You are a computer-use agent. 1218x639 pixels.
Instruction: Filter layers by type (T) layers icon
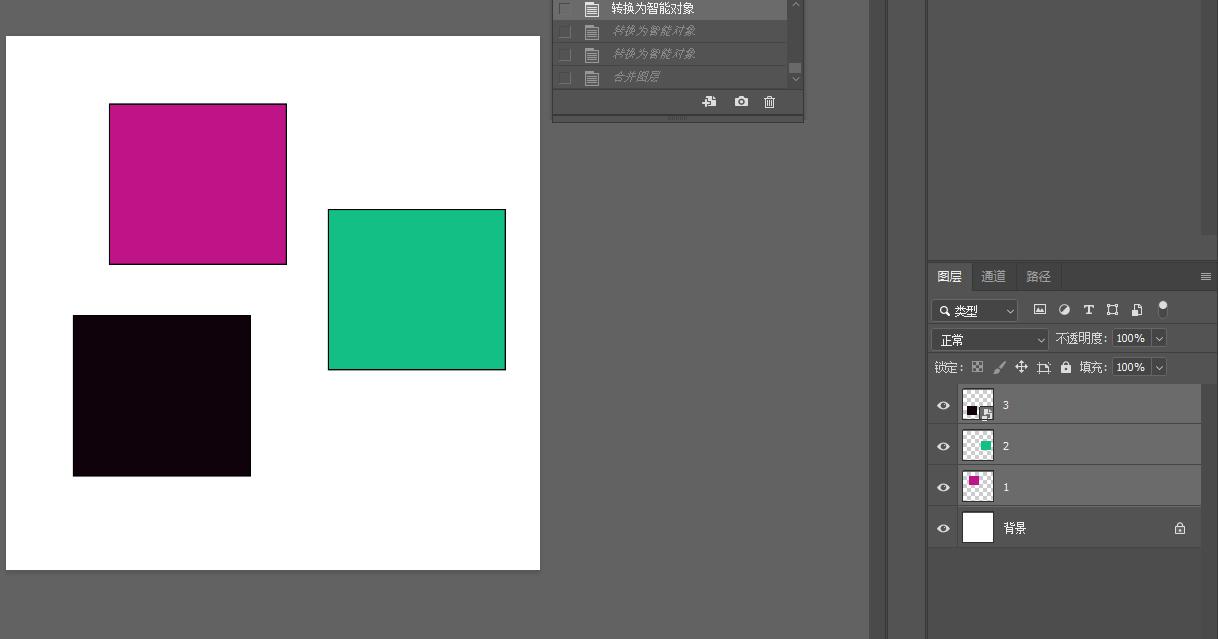[x=1088, y=310]
